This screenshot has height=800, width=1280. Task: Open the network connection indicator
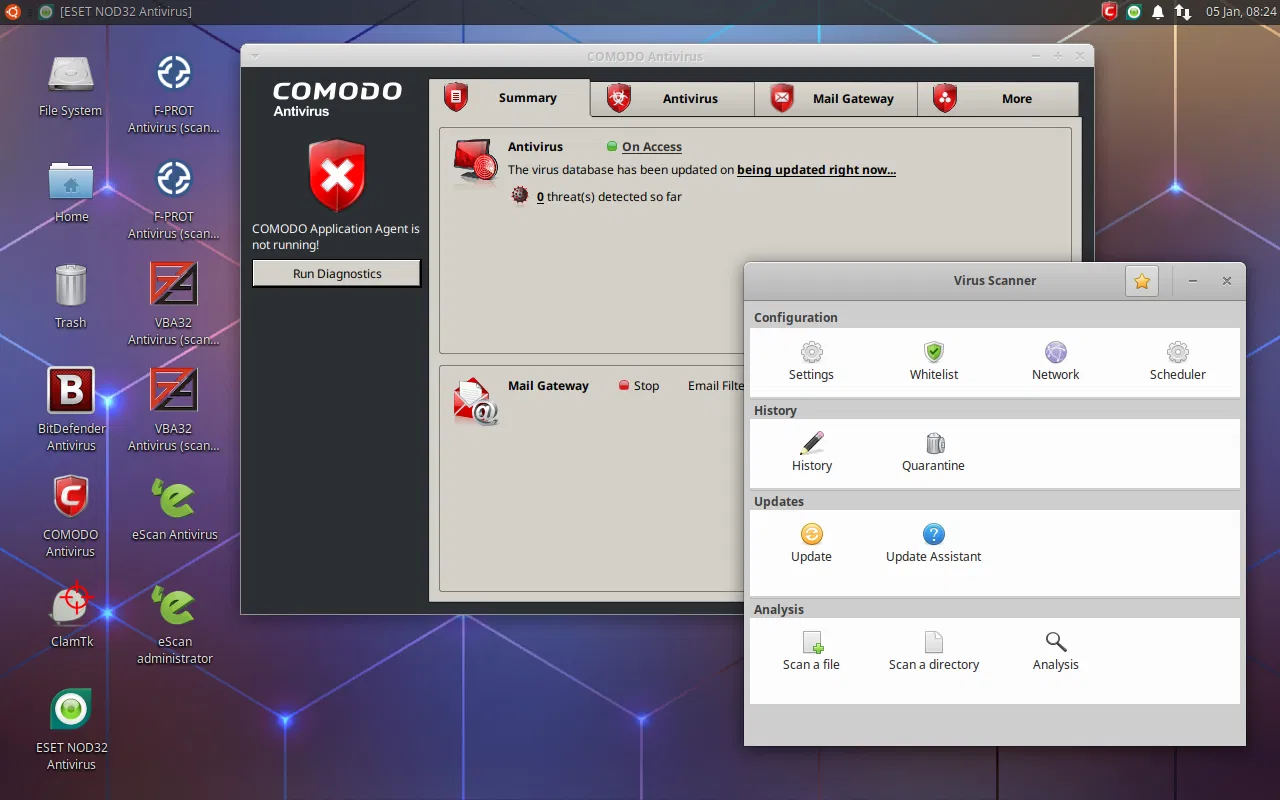click(x=1183, y=12)
